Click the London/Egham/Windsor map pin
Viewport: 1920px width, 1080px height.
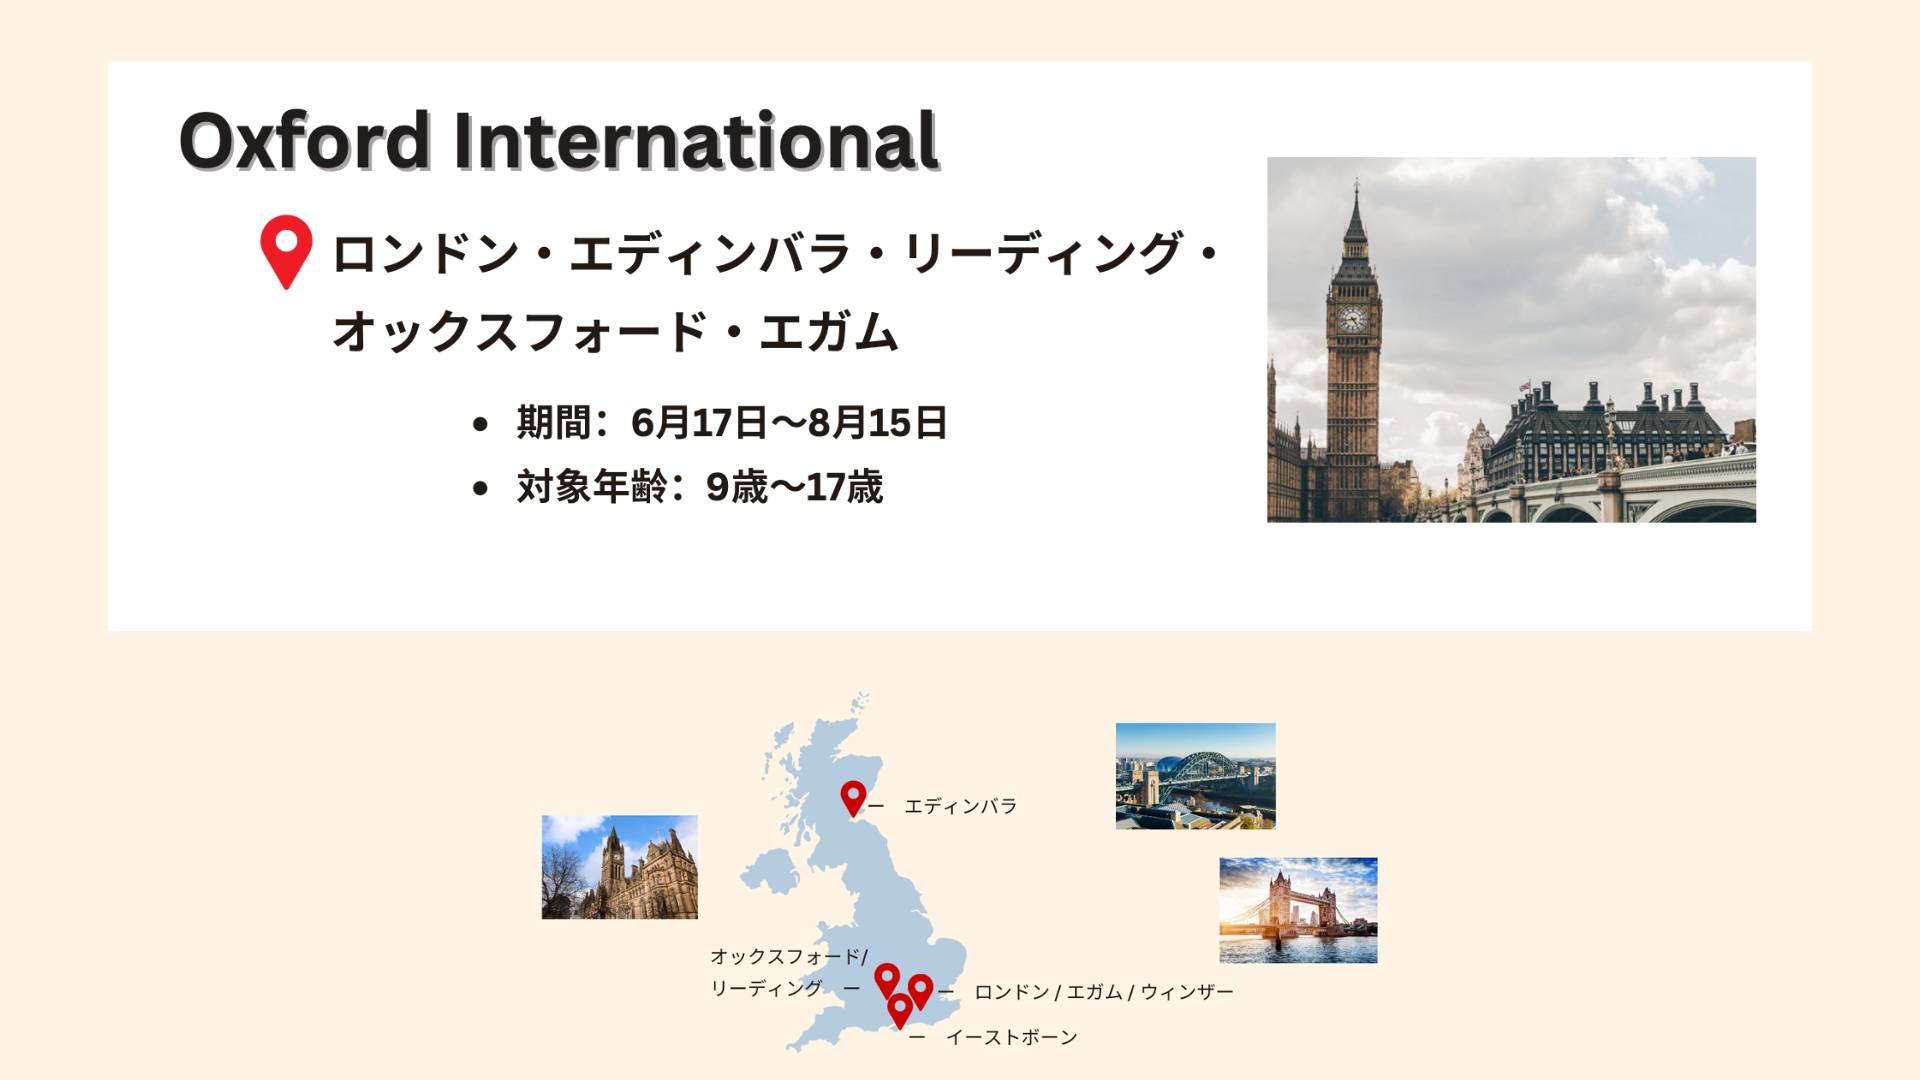[920, 991]
